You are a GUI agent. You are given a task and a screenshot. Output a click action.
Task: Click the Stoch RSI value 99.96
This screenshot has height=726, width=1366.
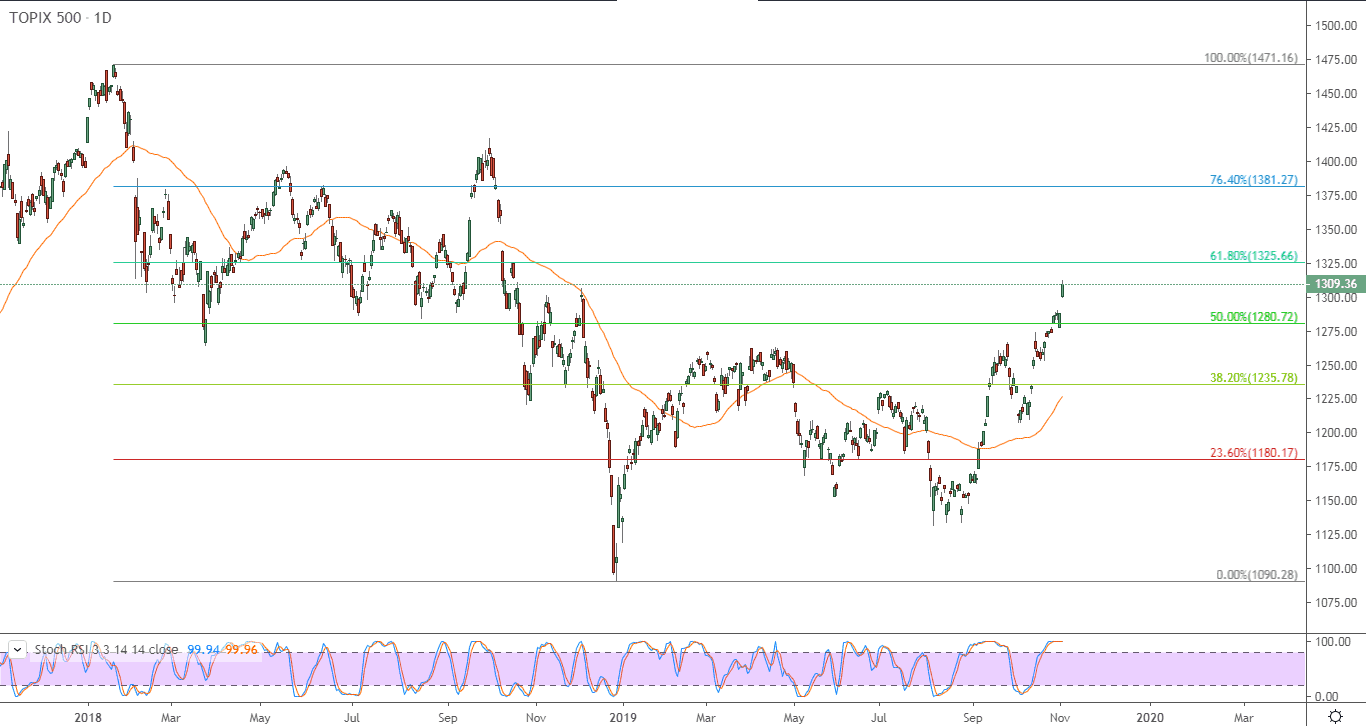point(243,649)
